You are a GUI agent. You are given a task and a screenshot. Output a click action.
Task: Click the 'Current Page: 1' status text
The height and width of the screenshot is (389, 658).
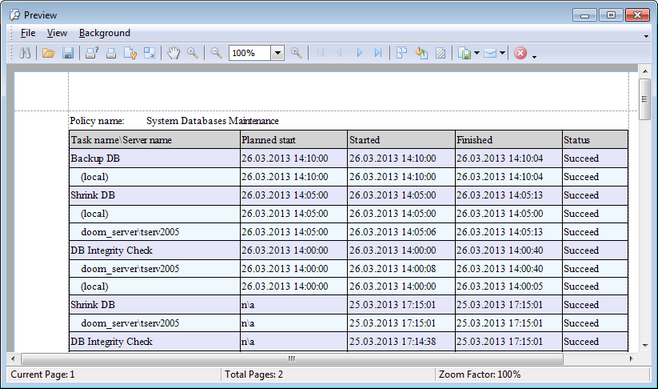click(42, 374)
